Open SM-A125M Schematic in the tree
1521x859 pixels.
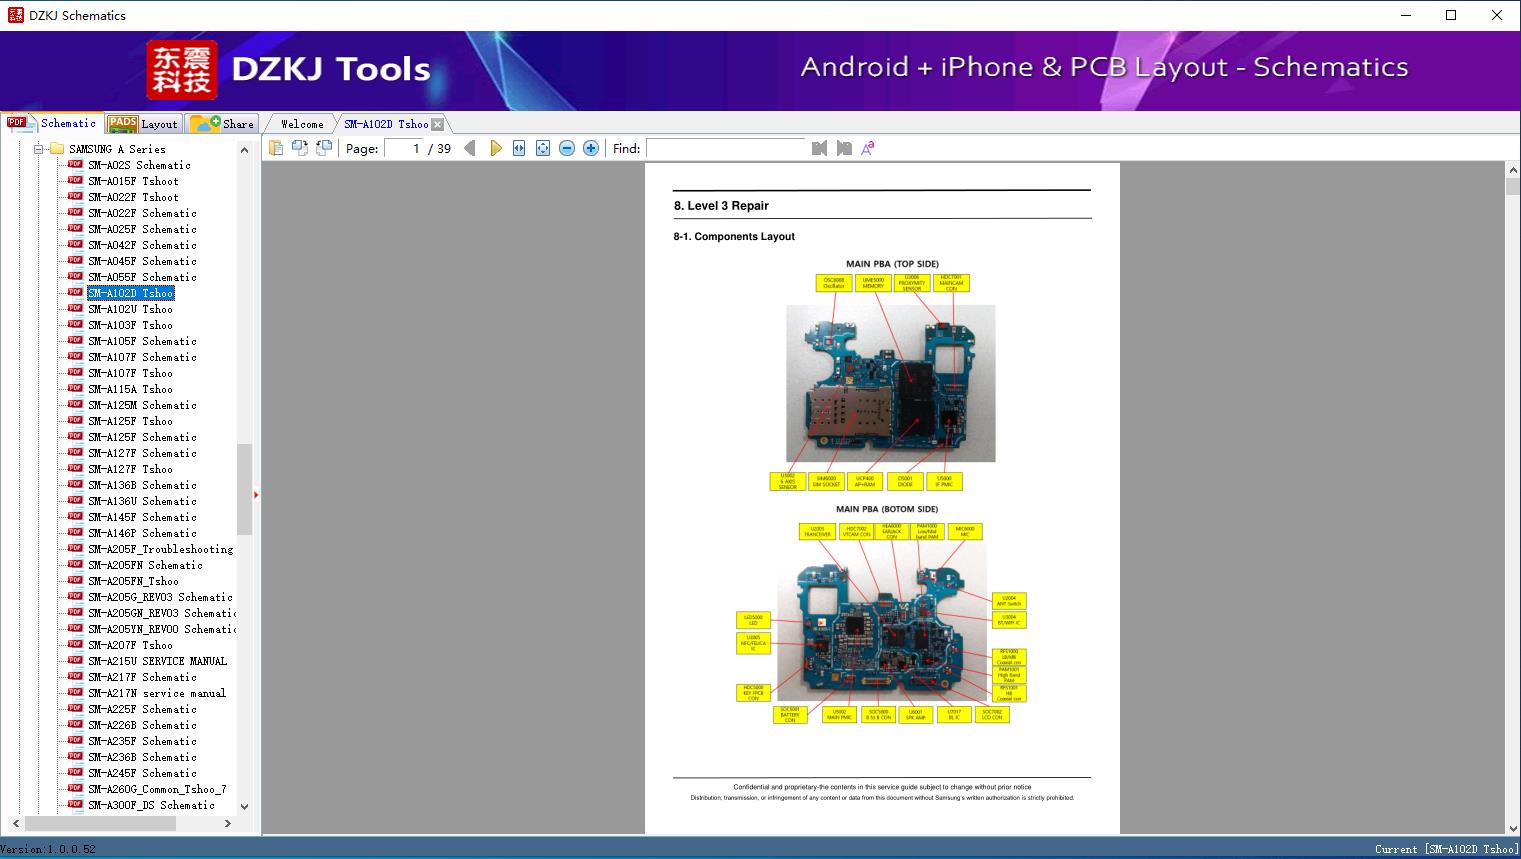click(x=142, y=405)
